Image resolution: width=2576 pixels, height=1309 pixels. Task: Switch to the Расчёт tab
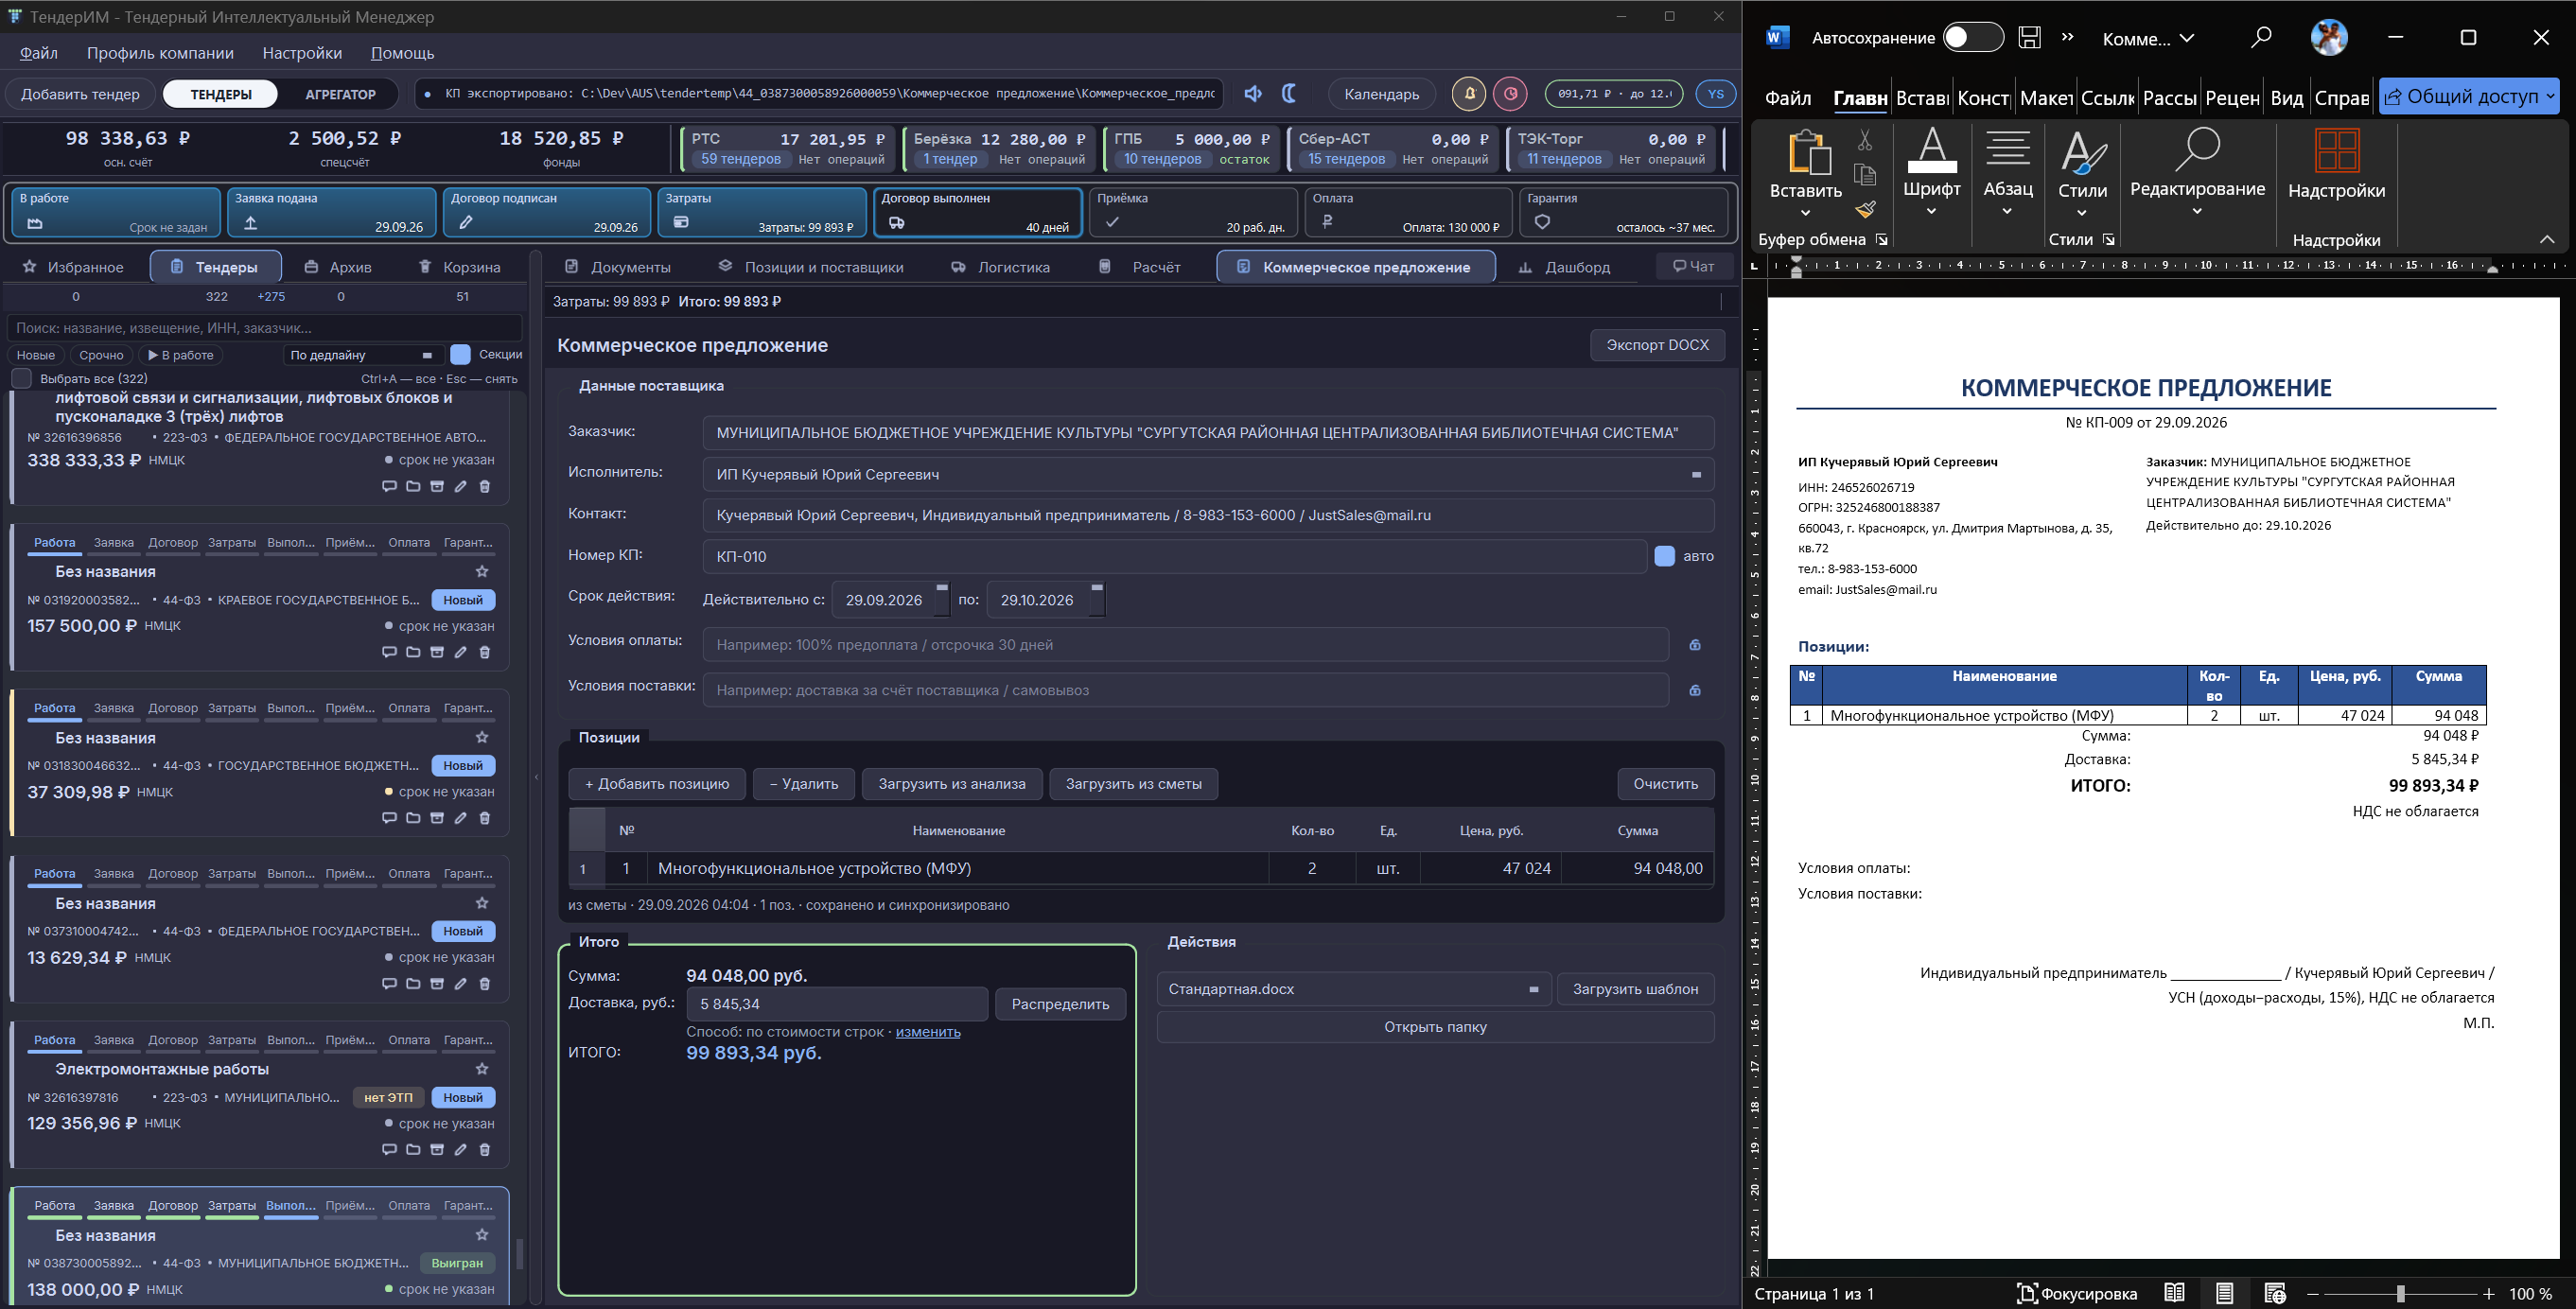(x=1140, y=267)
